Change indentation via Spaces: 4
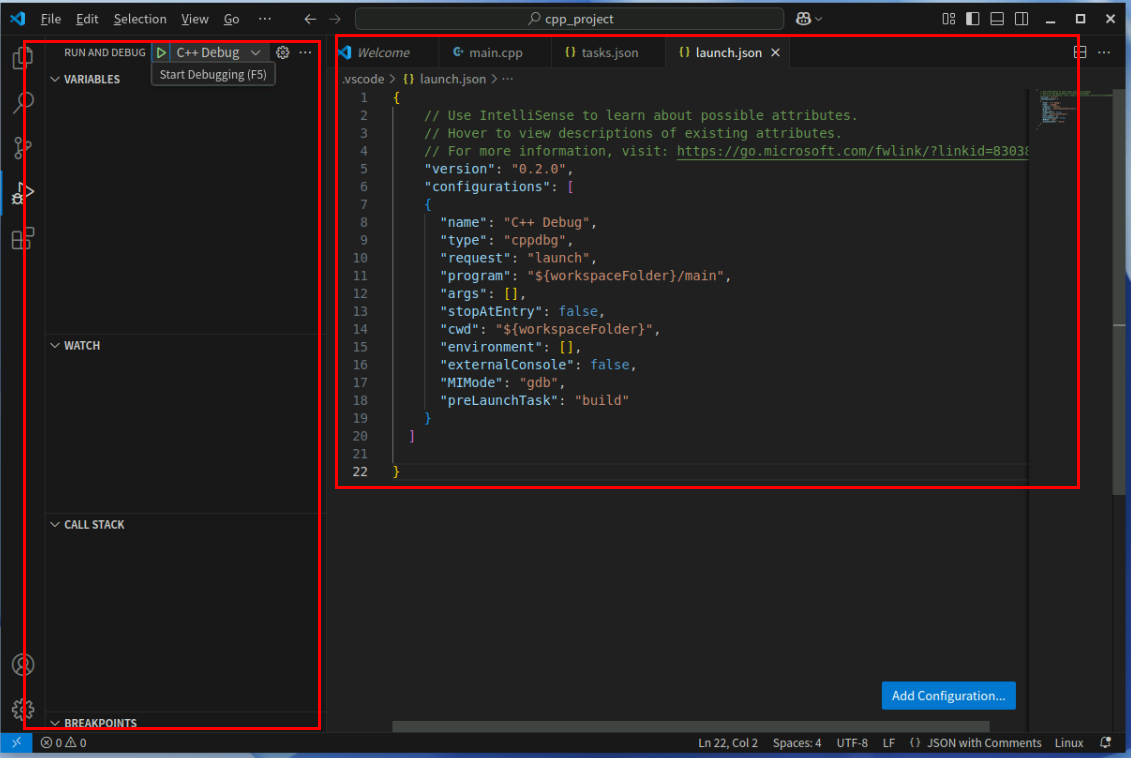1131x758 pixels. coord(797,742)
